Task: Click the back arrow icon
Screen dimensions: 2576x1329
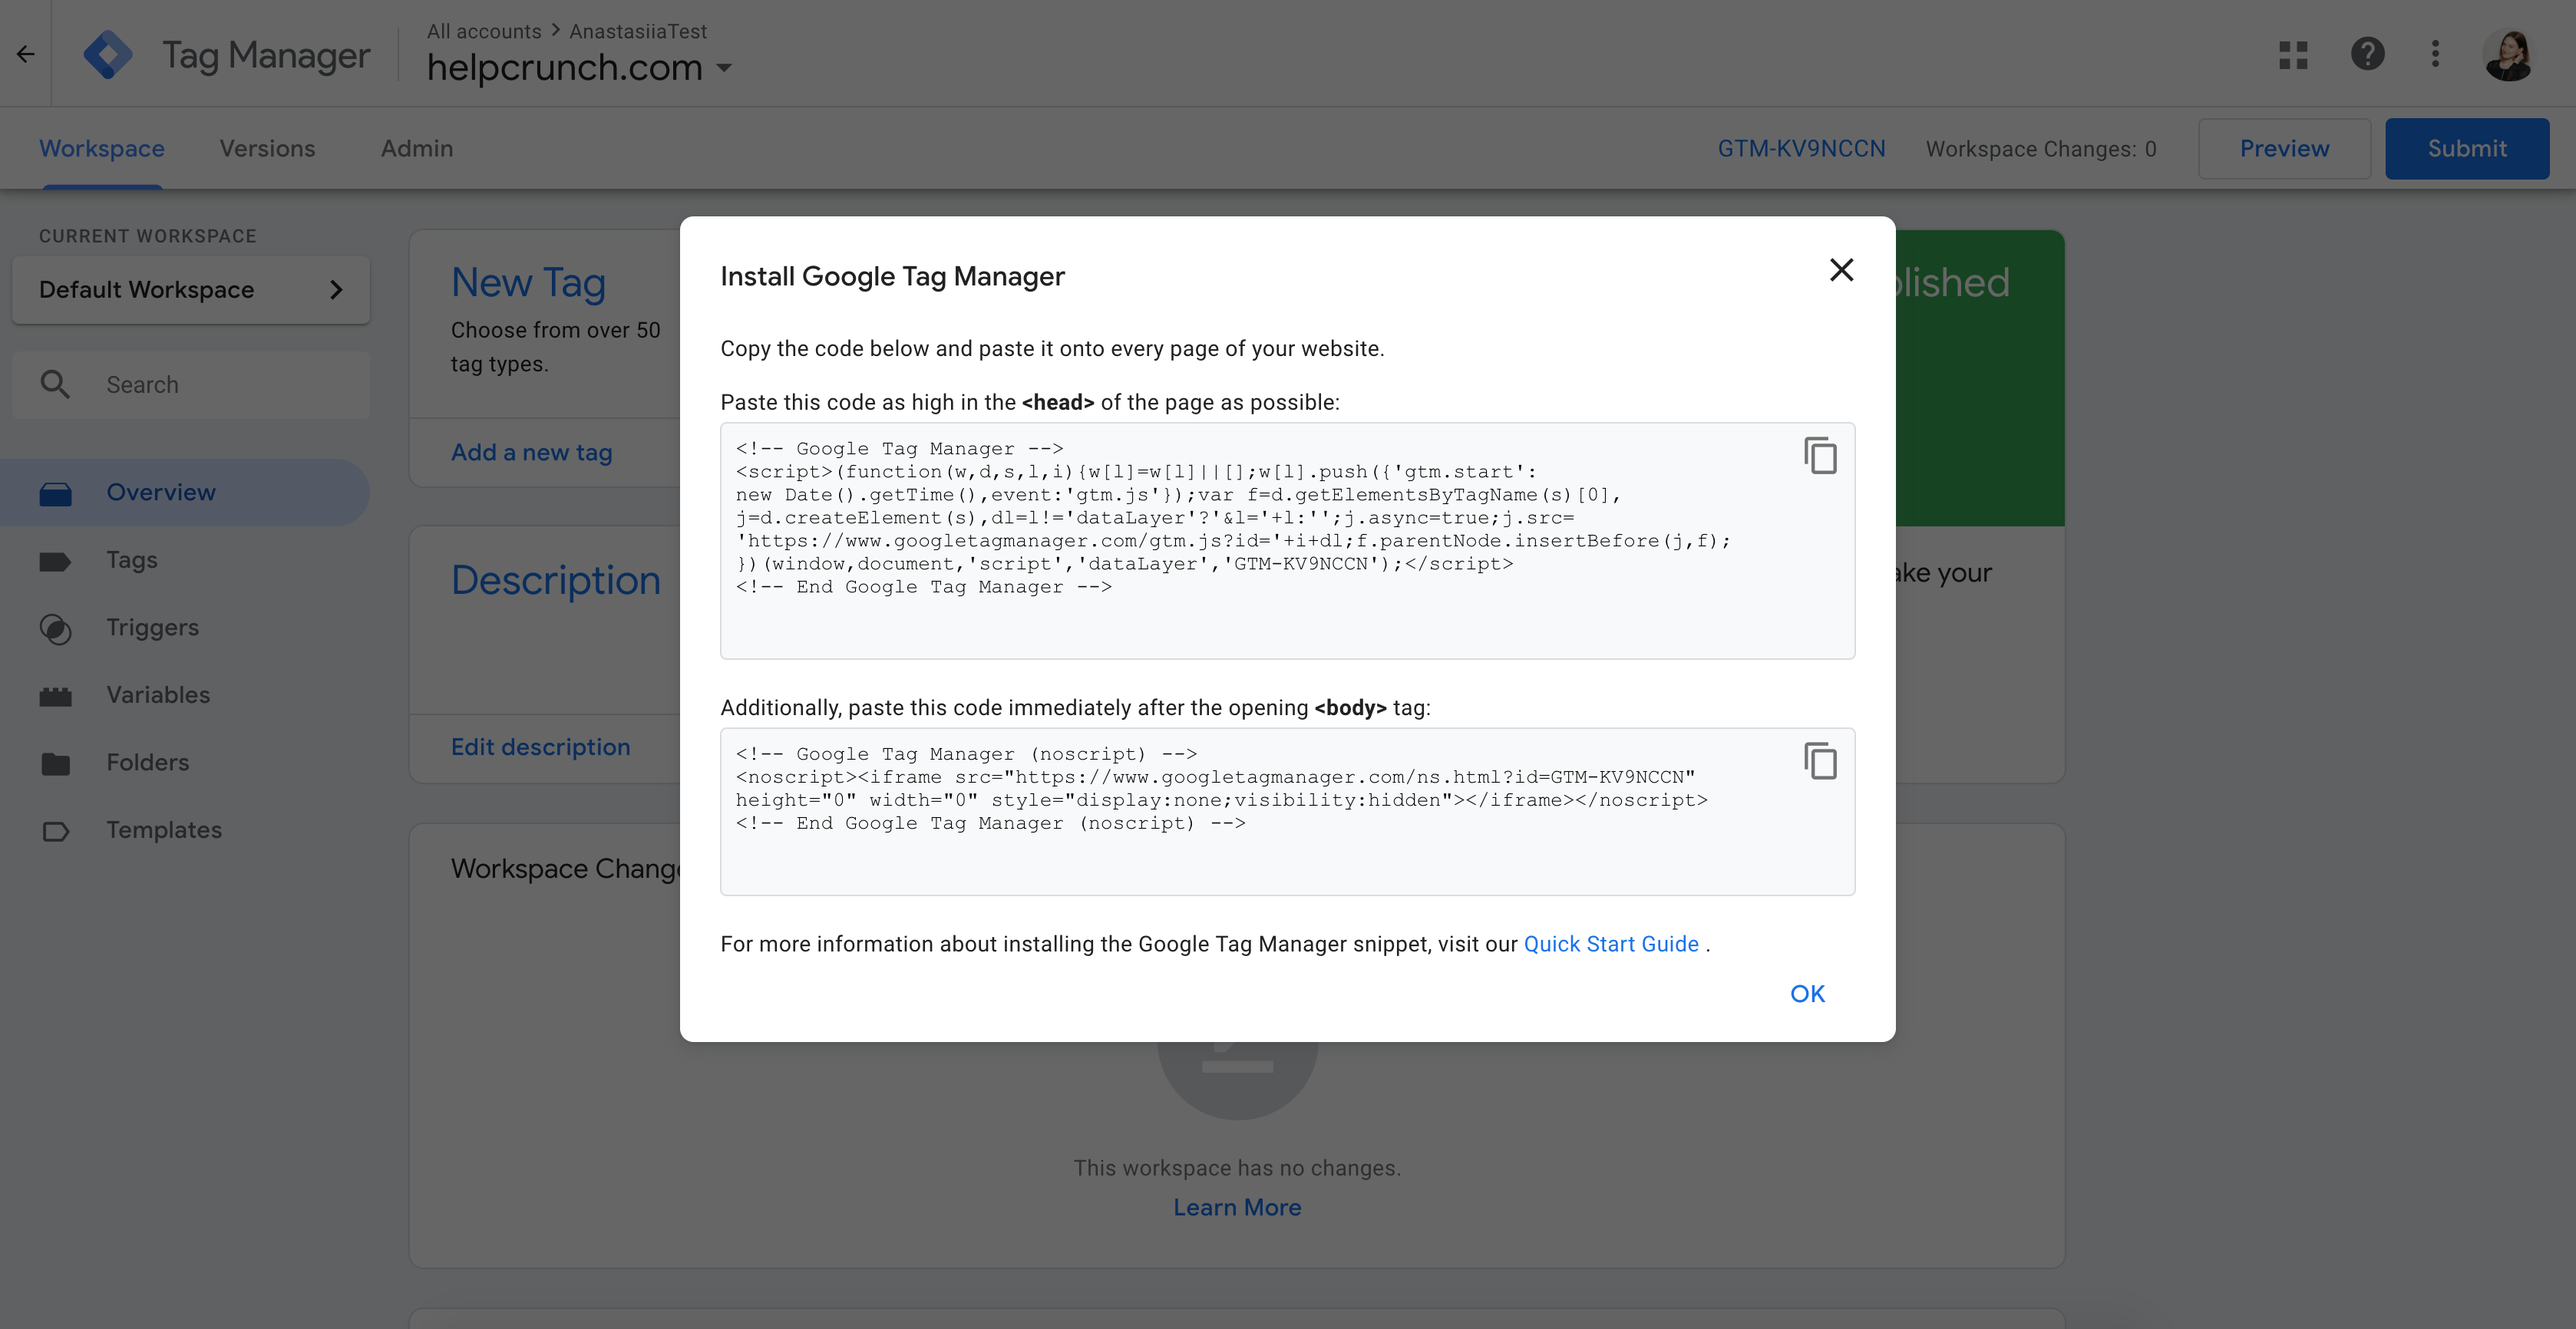Action: click(26, 54)
